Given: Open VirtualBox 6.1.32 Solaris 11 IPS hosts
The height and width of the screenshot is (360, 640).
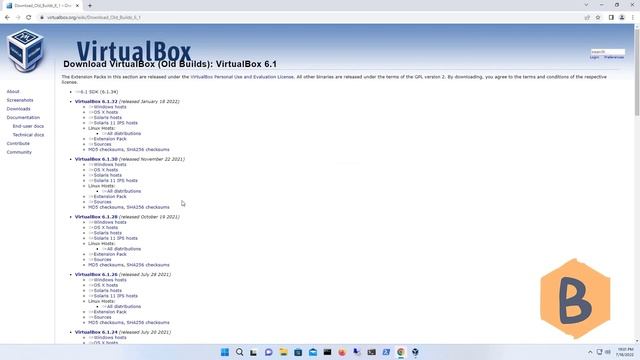Looking at the screenshot, I should tap(113, 123).
